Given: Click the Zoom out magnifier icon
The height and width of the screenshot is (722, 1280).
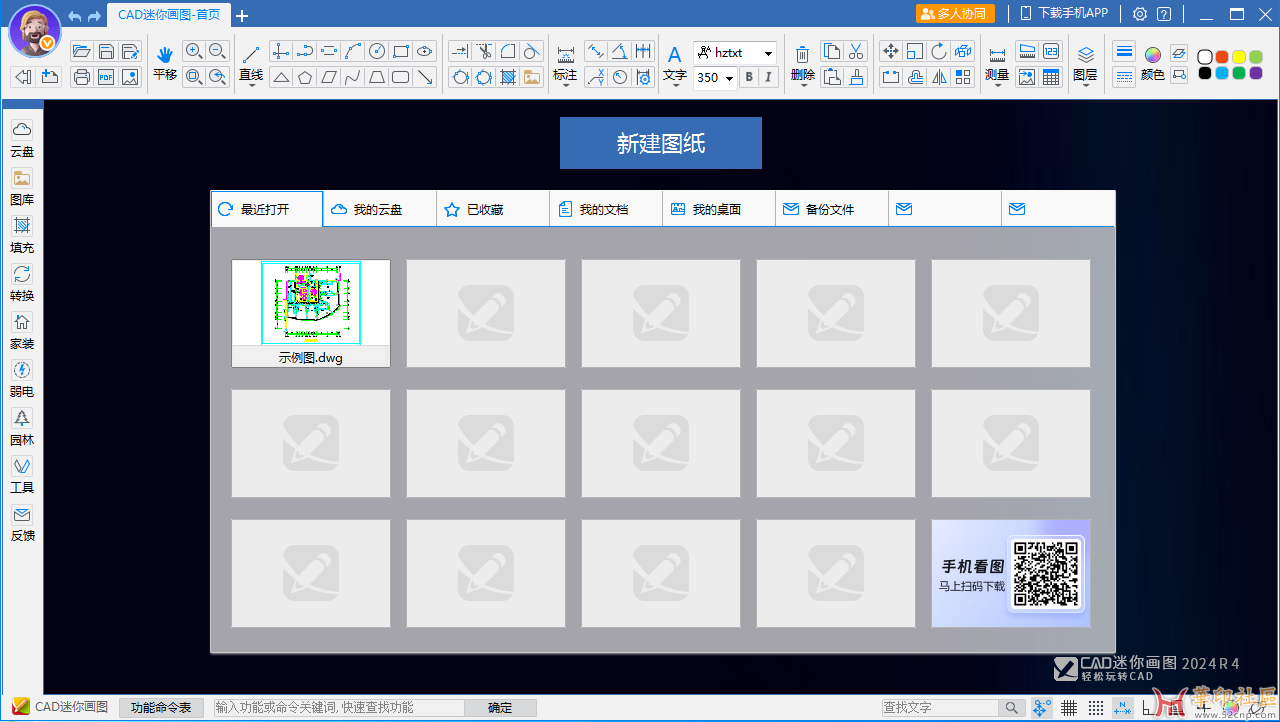Looking at the screenshot, I should 218,51.
